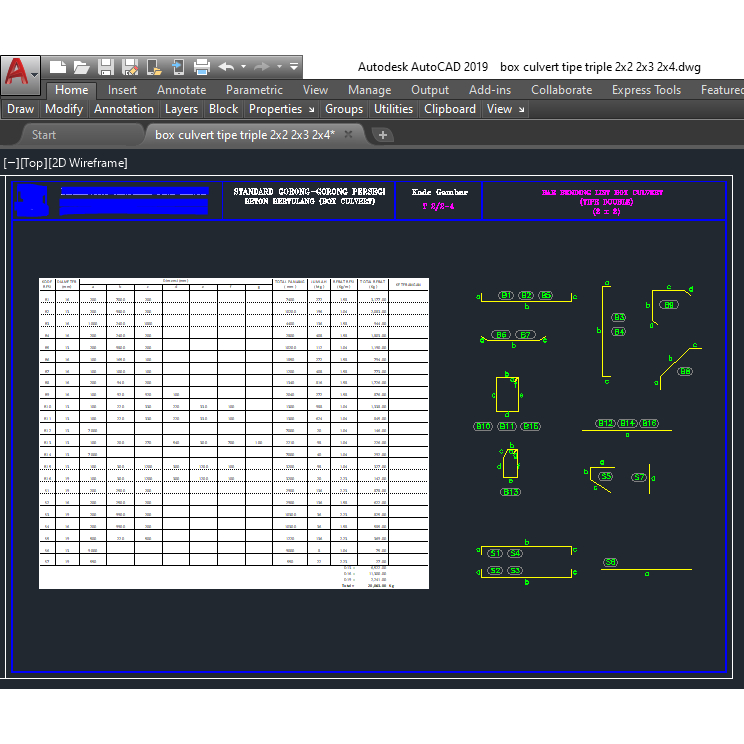Viewport: 744px width, 744px height.
Task: Switch to the Annotate ribbon tab
Action: pos(182,90)
